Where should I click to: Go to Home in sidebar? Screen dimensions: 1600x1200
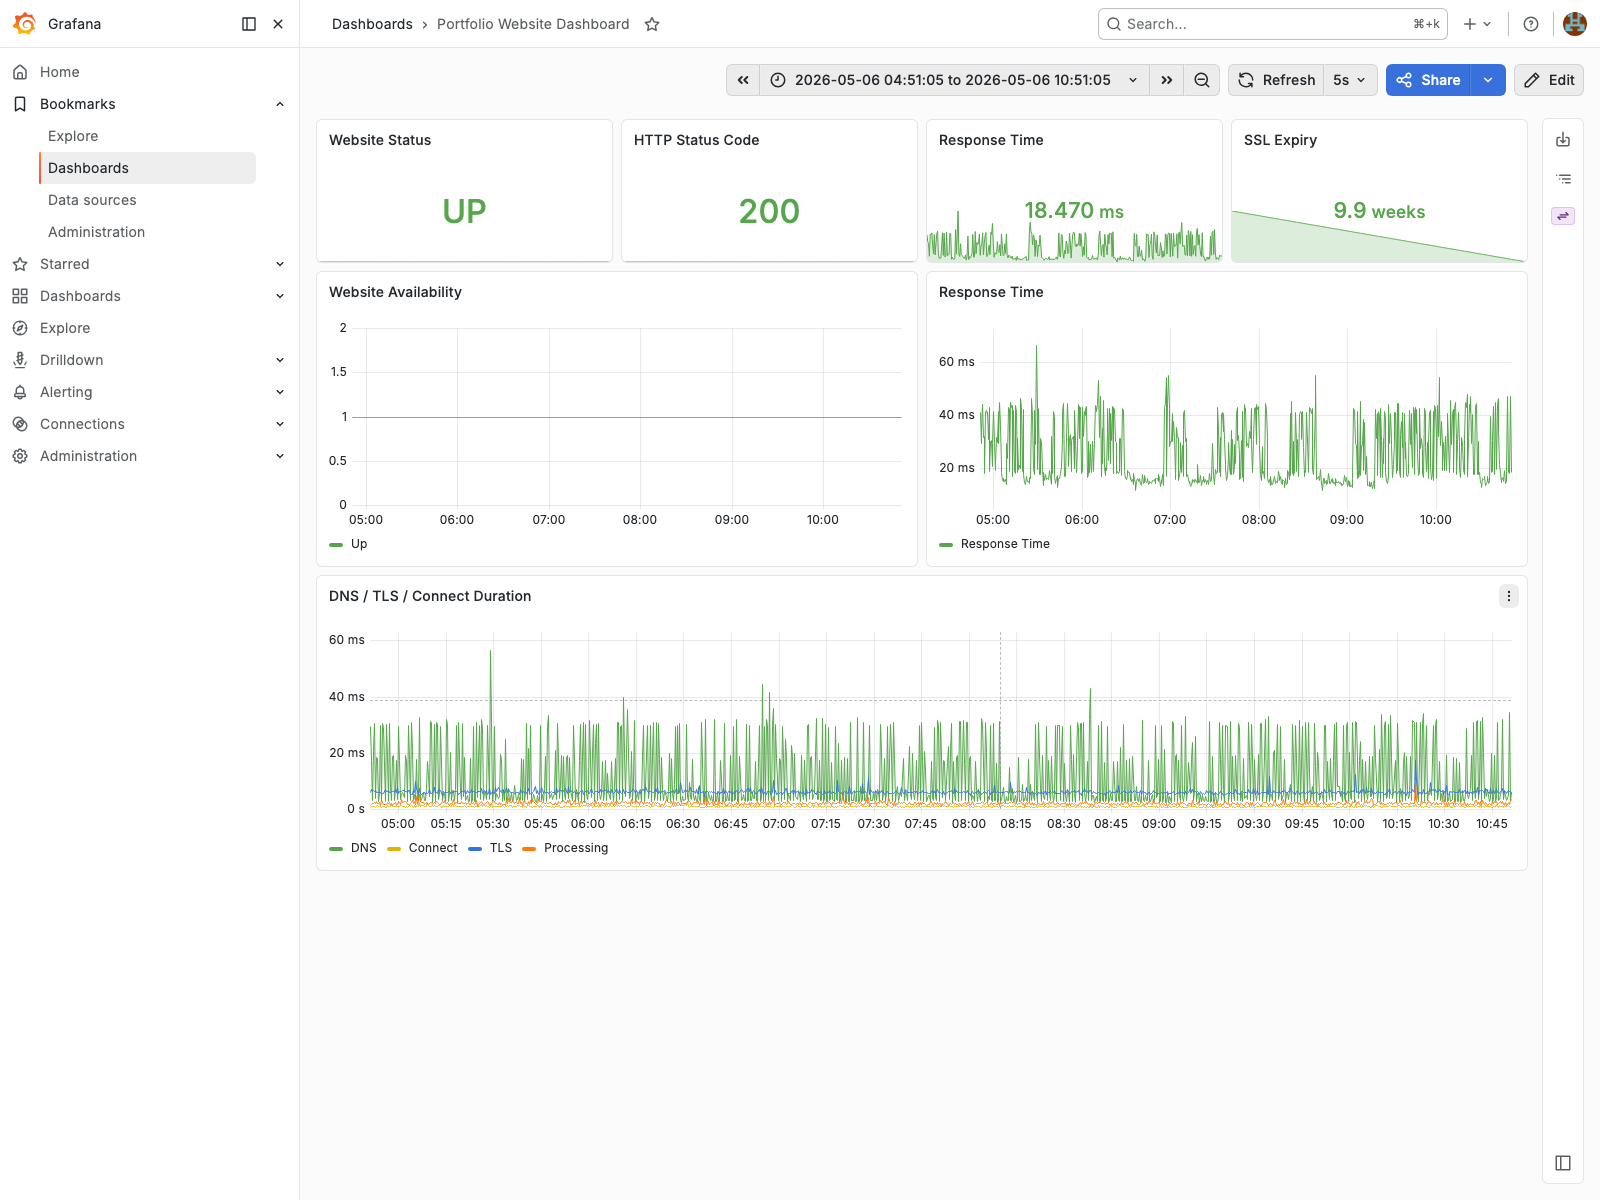60,72
